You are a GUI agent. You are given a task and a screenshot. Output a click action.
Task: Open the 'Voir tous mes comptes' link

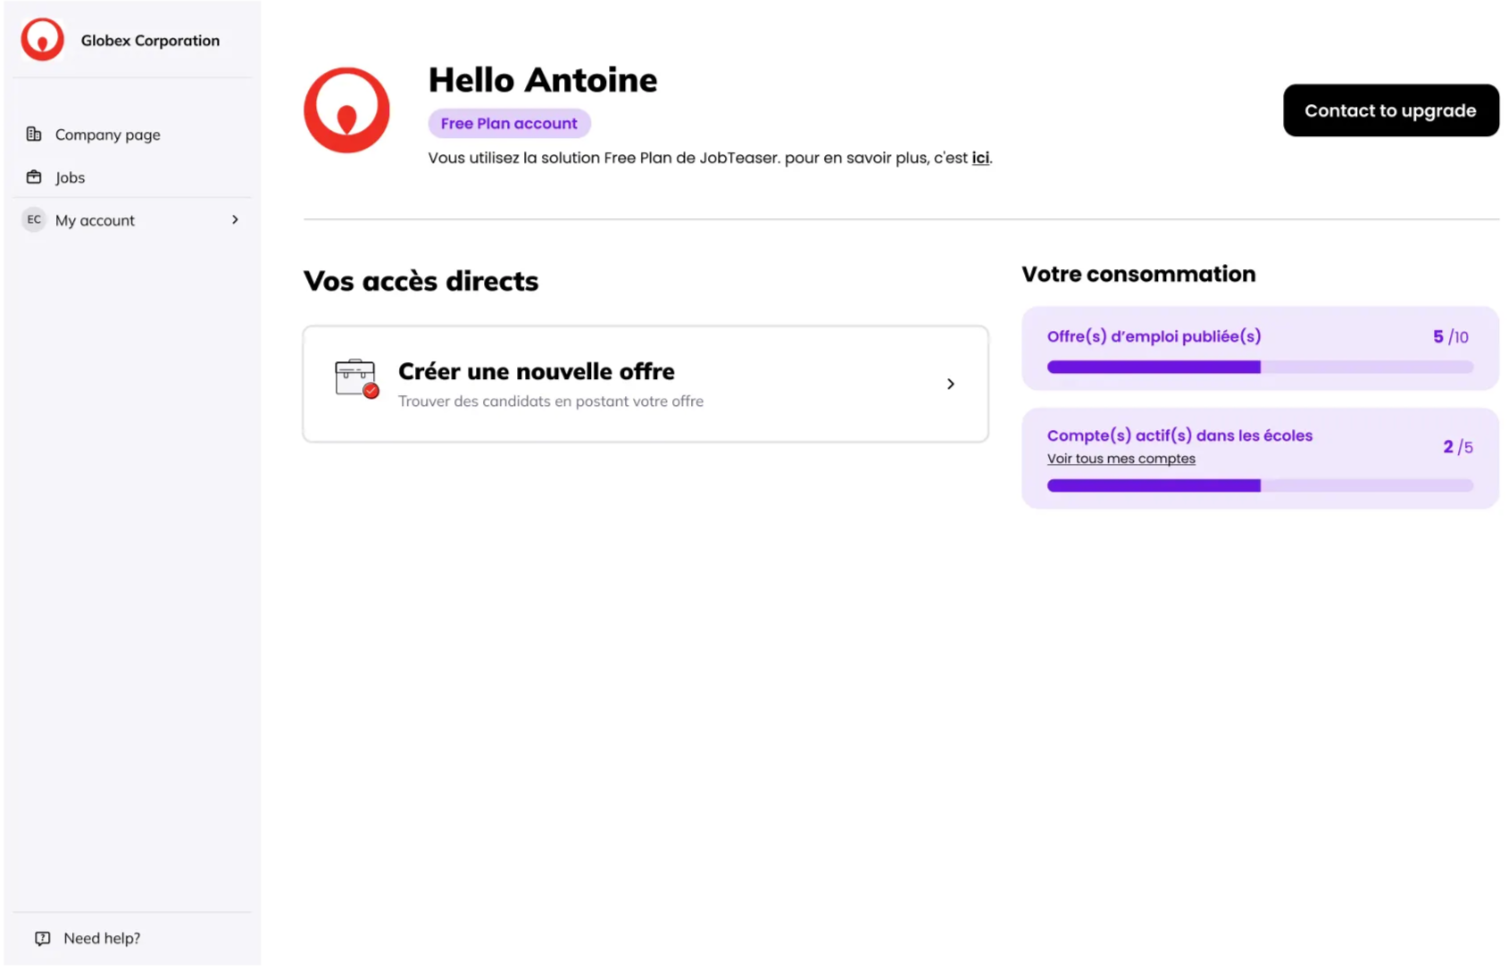tap(1121, 459)
